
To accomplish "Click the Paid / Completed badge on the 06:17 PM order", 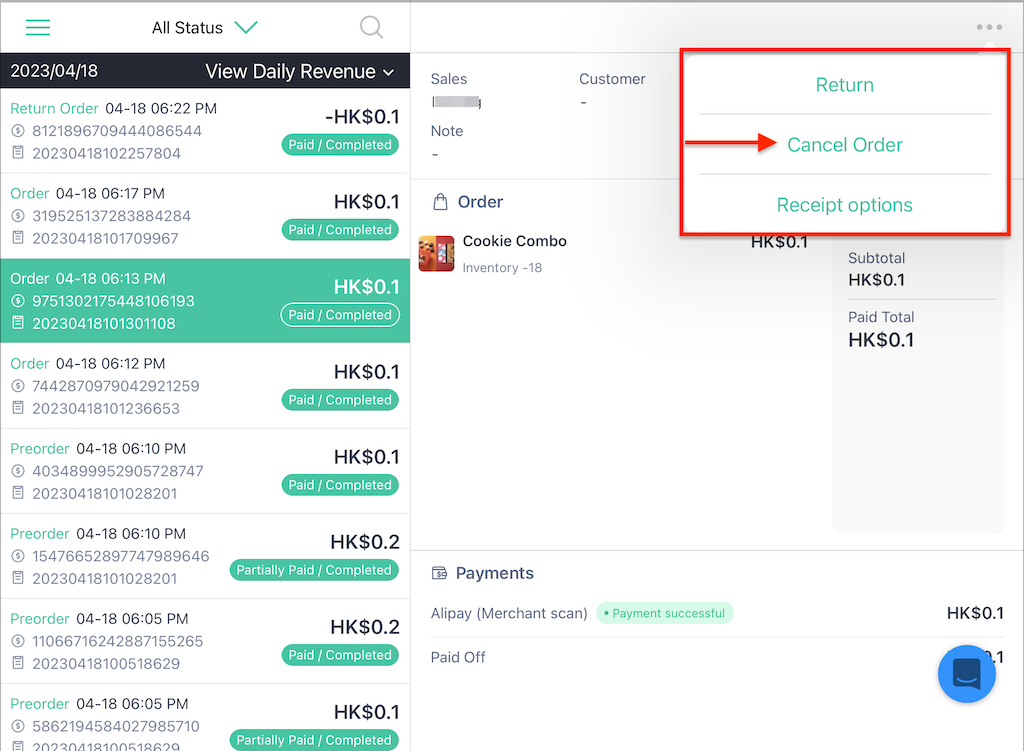I will [340, 229].
